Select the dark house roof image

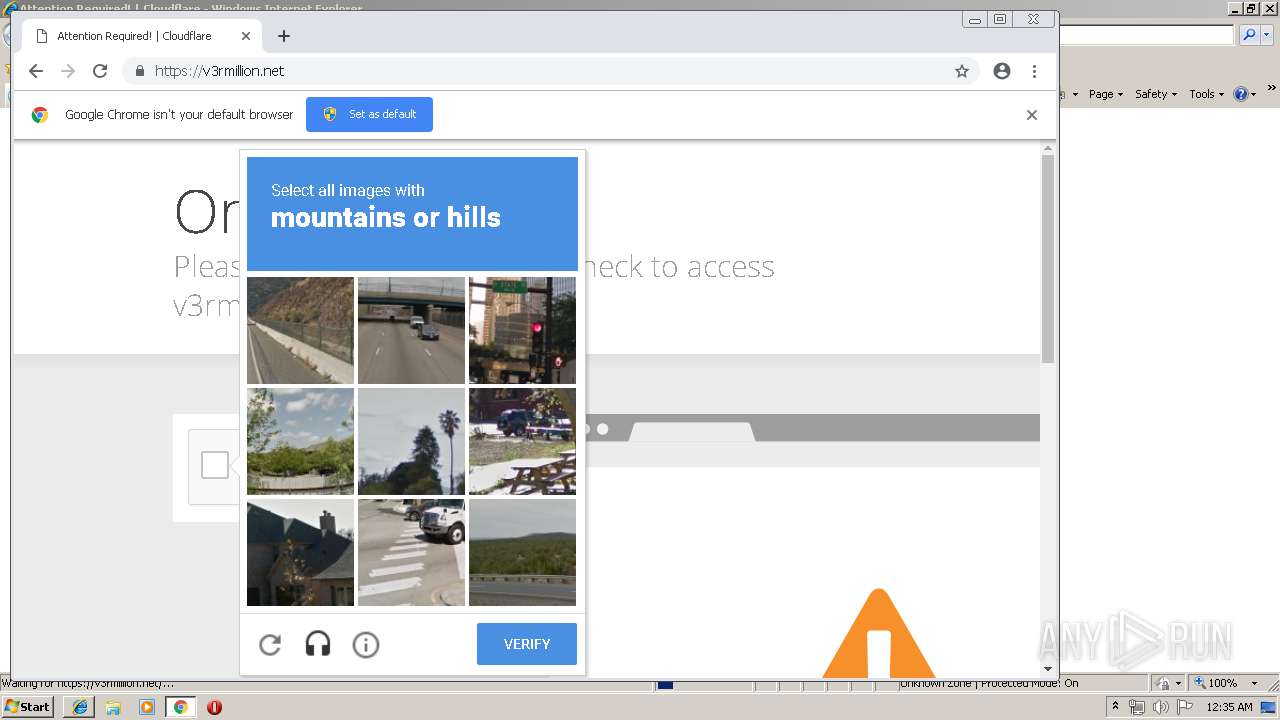pyautogui.click(x=300, y=552)
